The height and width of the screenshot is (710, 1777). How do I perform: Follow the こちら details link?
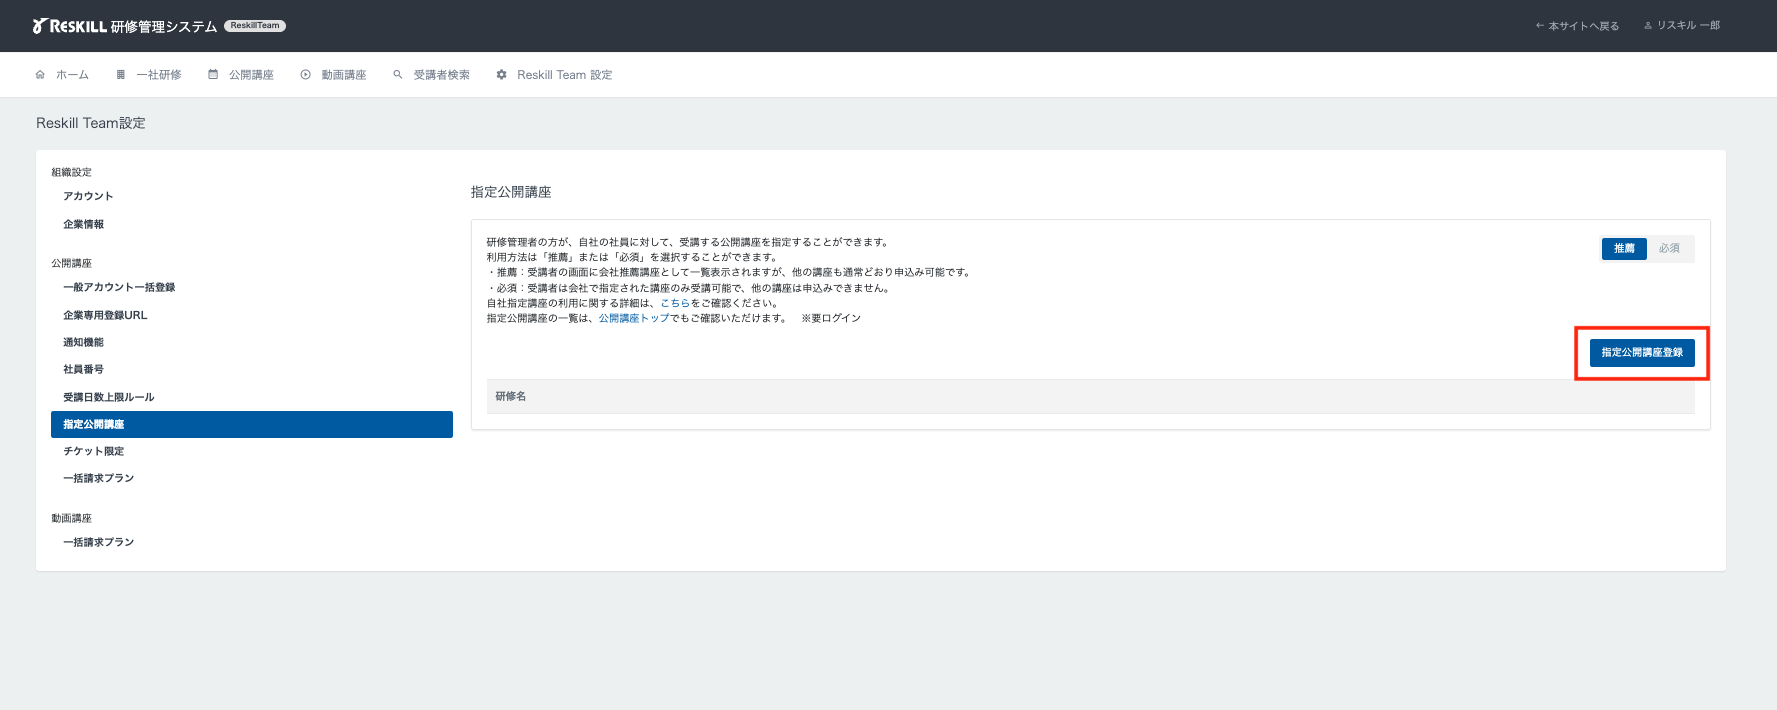tap(675, 303)
